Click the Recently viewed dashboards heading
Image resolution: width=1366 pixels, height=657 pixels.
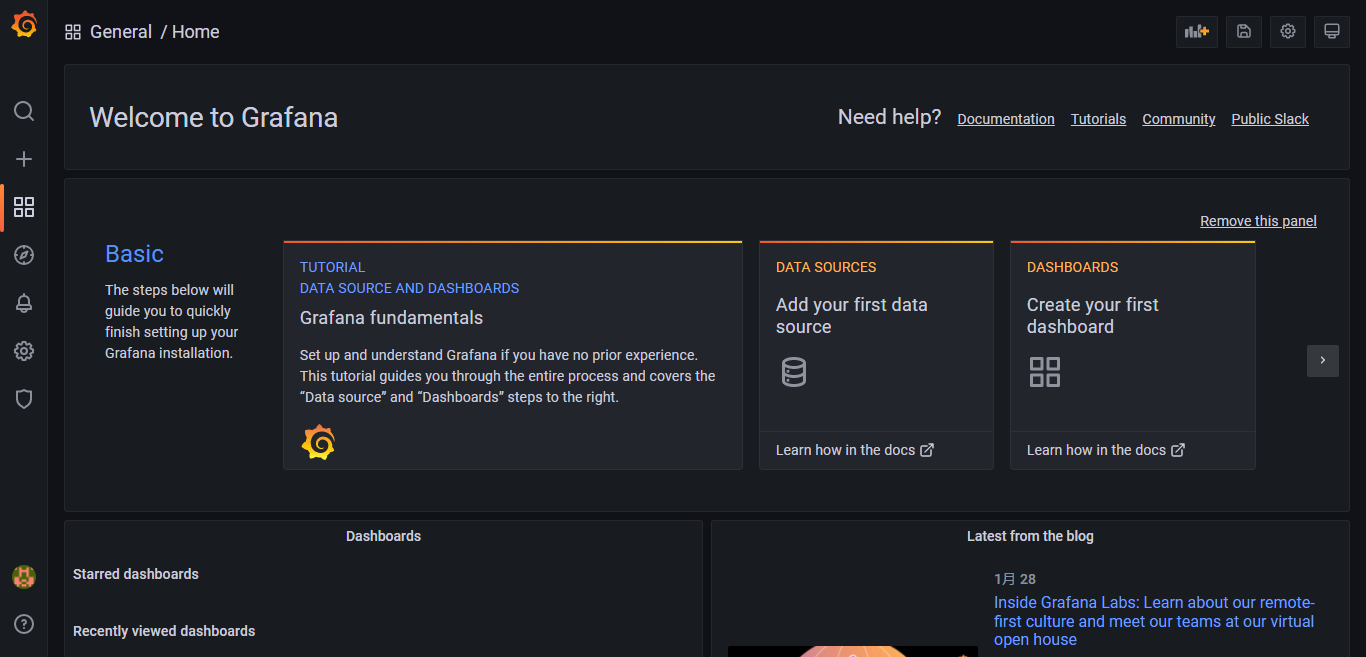164,631
